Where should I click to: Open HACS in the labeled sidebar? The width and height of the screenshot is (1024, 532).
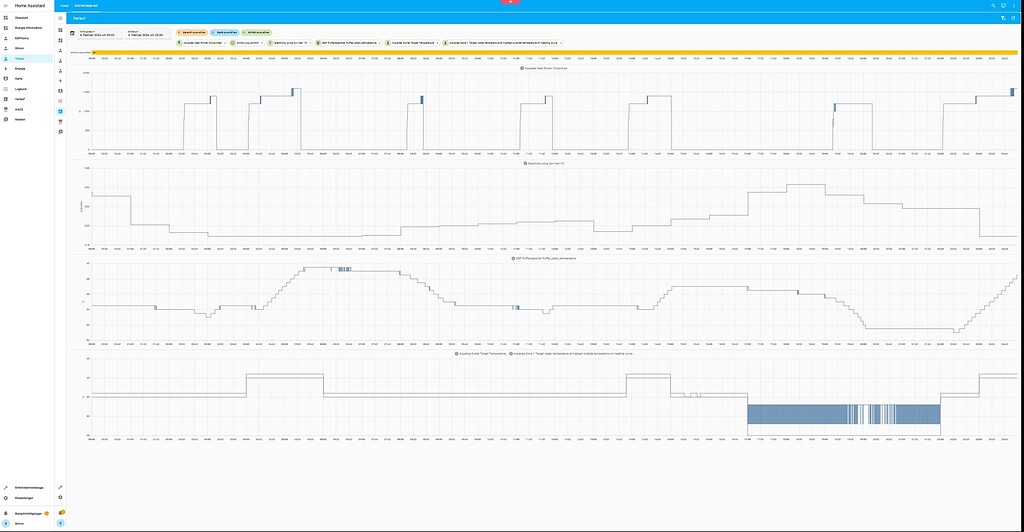pos(27,110)
